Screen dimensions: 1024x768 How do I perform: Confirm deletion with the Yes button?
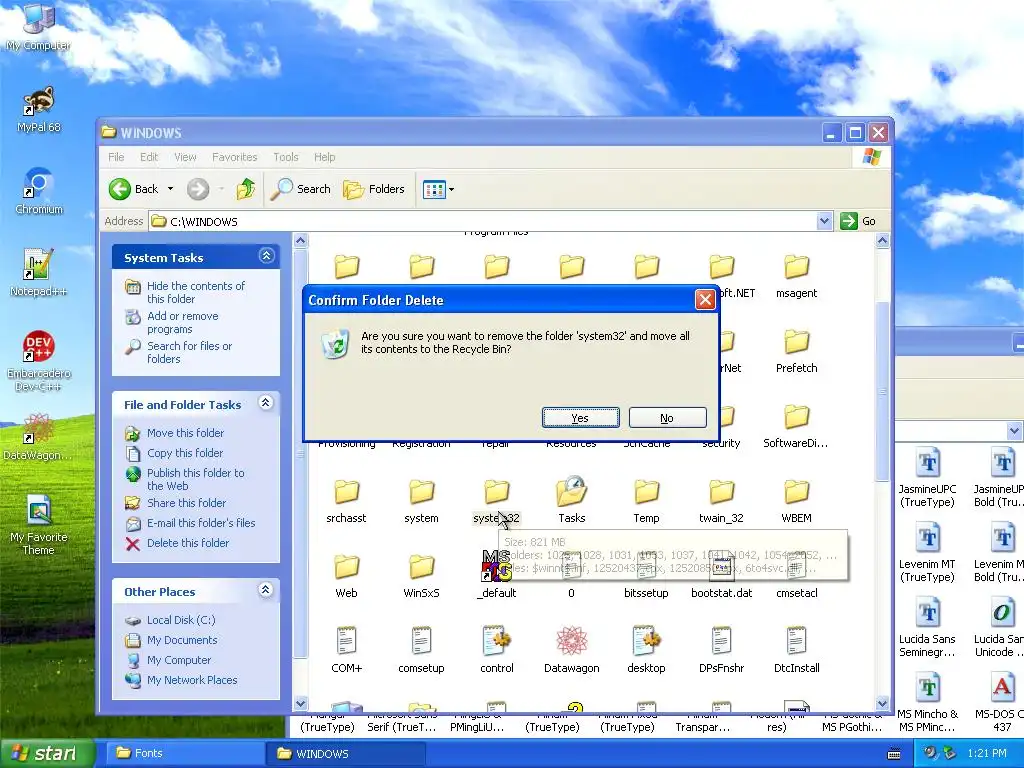point(581,418)
